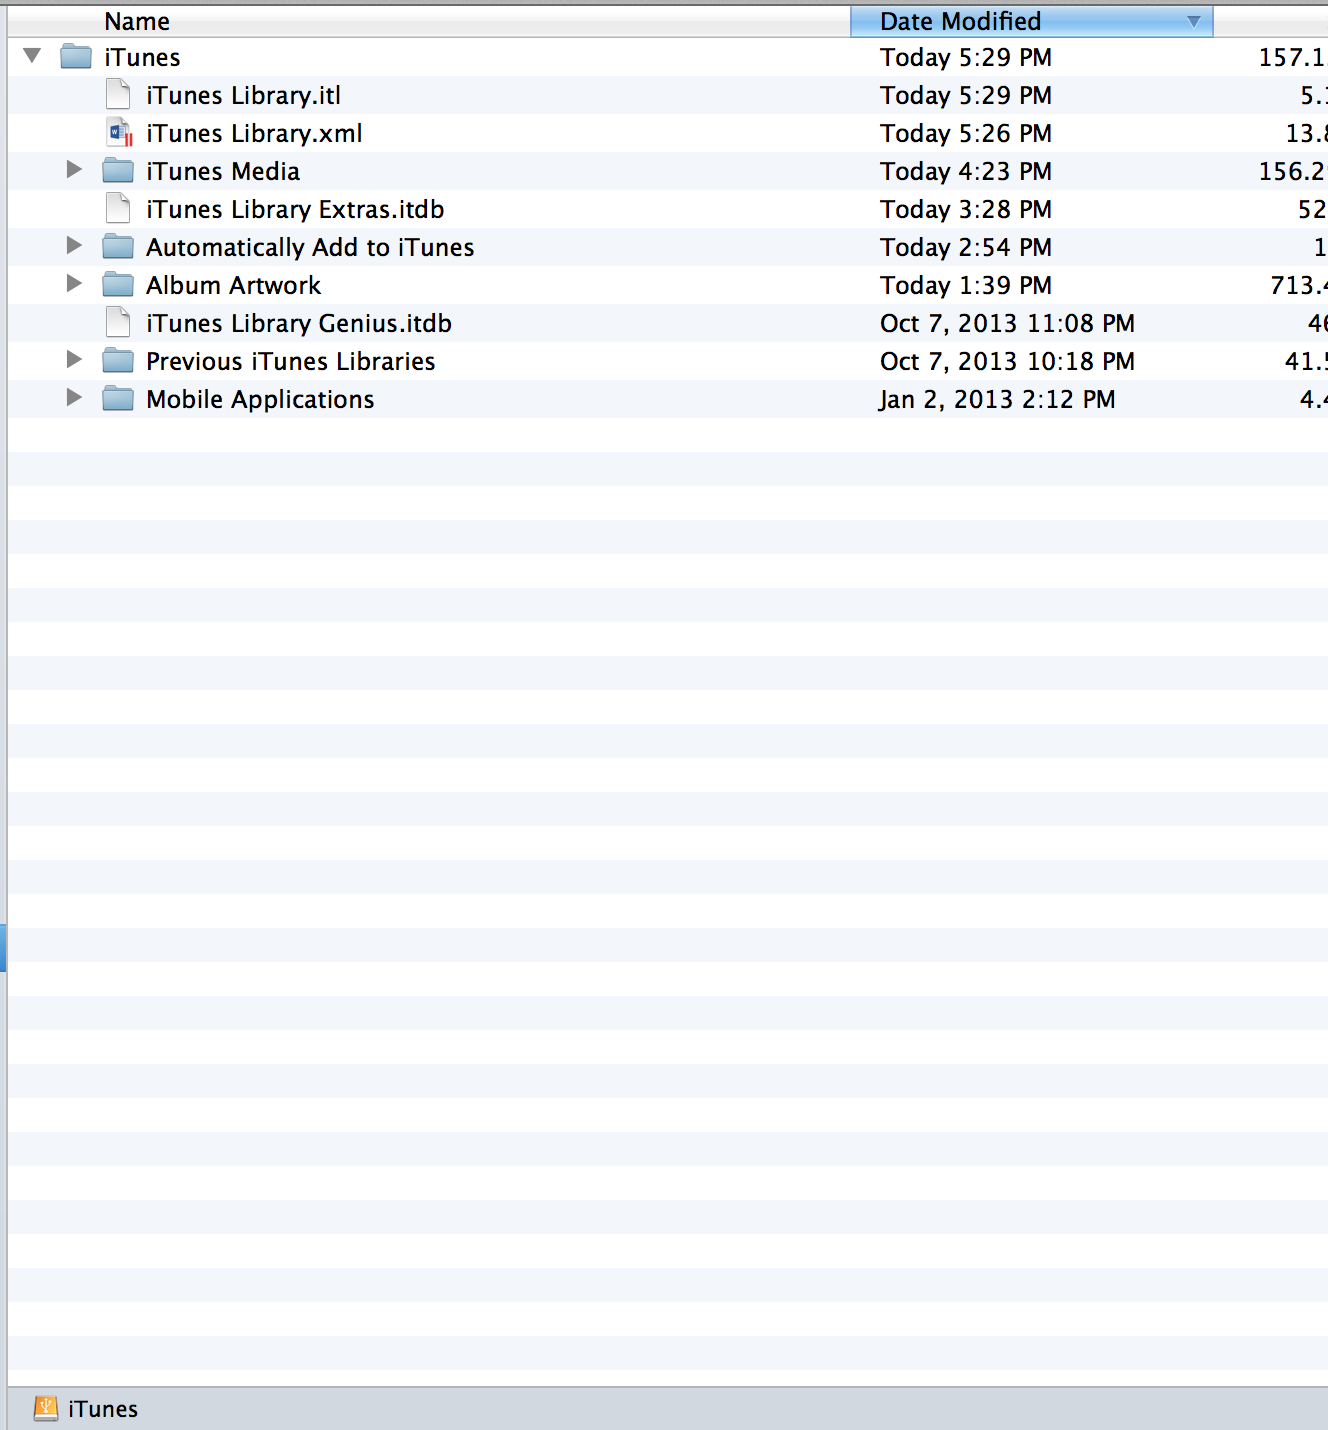Click the Today 1:39 PM modified date

(966, 285)
